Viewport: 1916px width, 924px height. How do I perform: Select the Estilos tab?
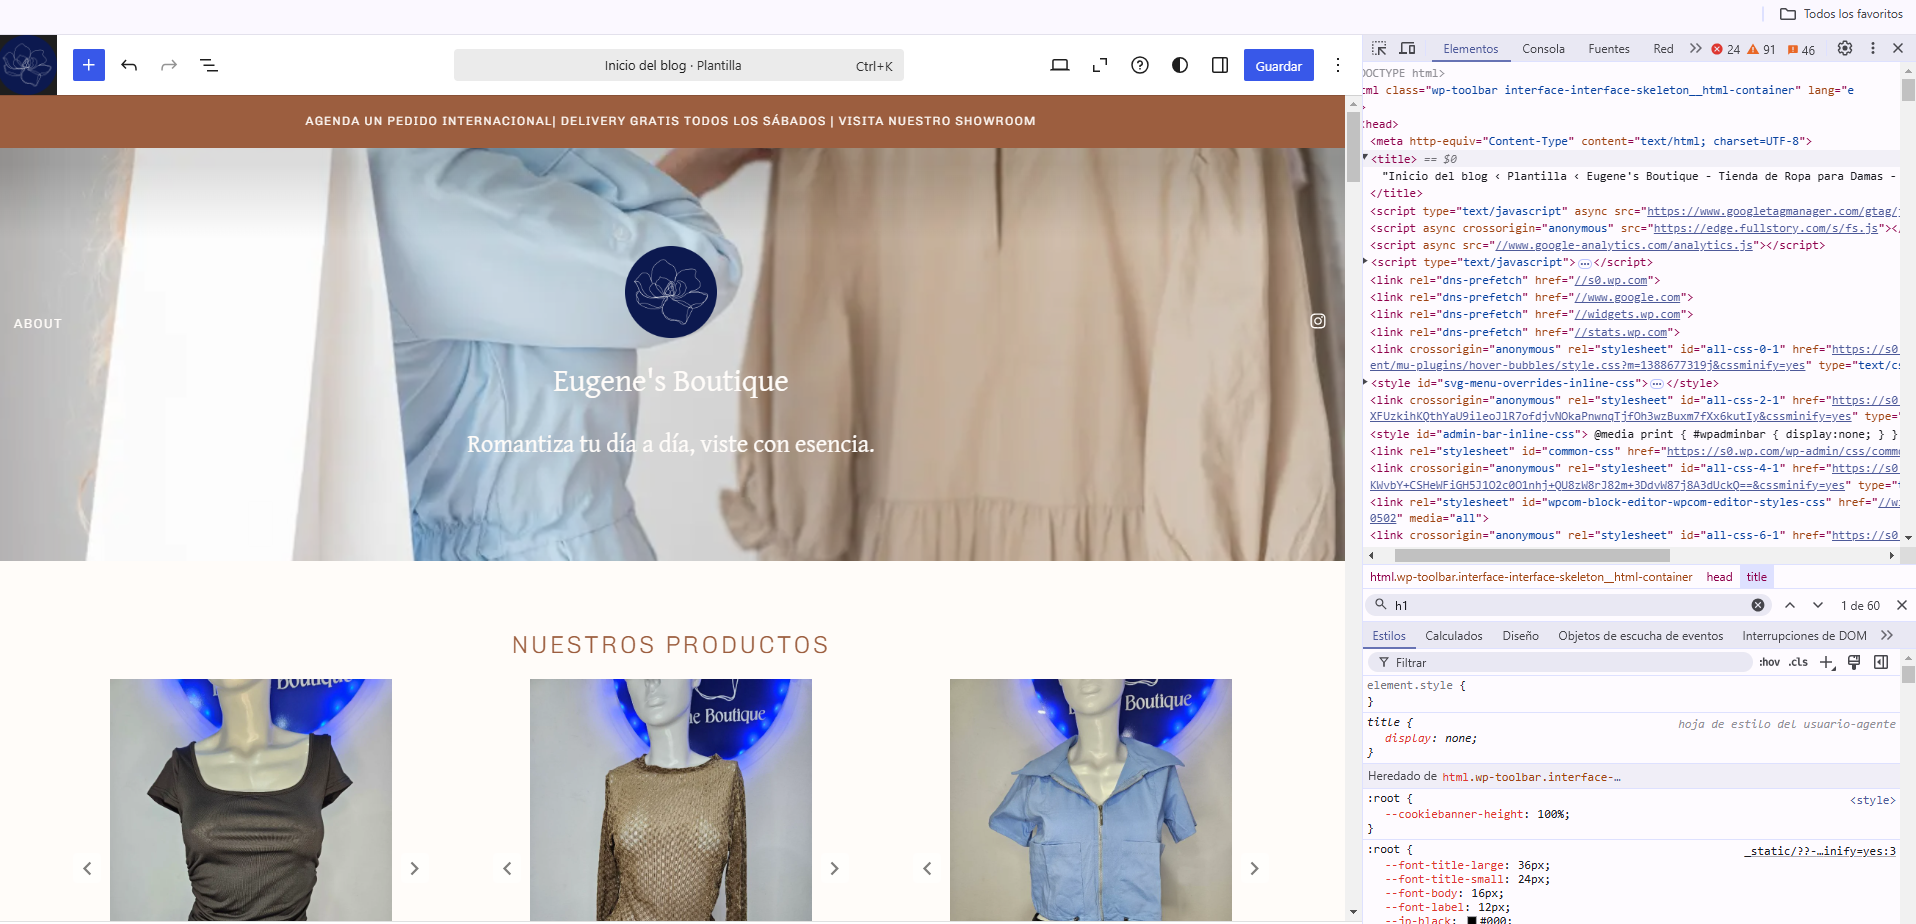click(1389, 636)
